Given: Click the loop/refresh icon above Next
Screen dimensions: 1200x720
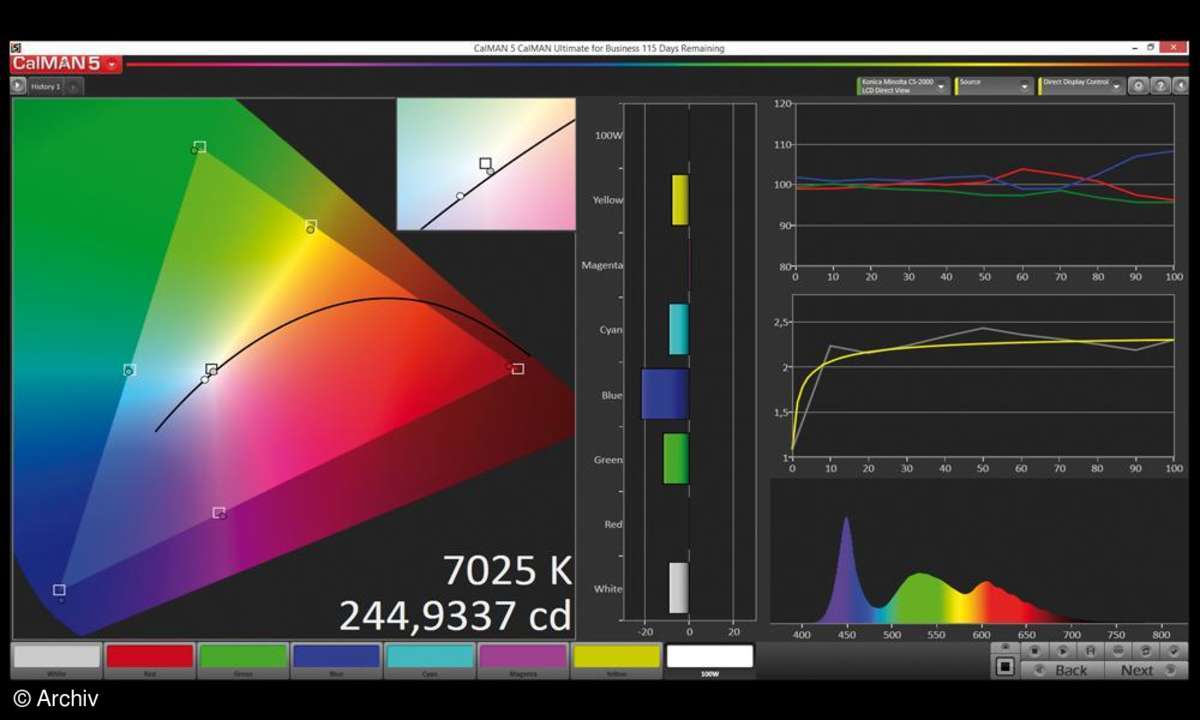Looking at the screenshot, I should [1145, 650].
